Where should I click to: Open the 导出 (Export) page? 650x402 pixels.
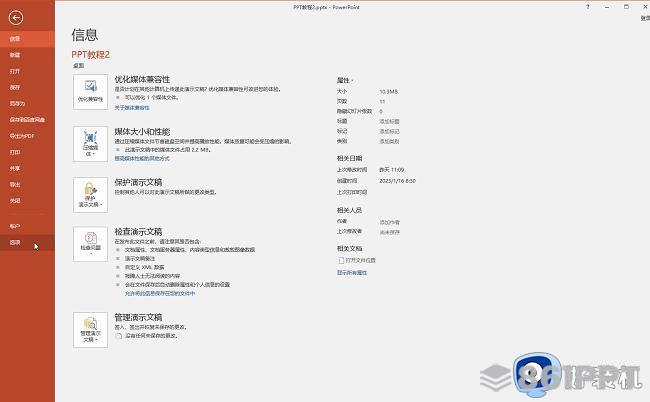(27, 185)
